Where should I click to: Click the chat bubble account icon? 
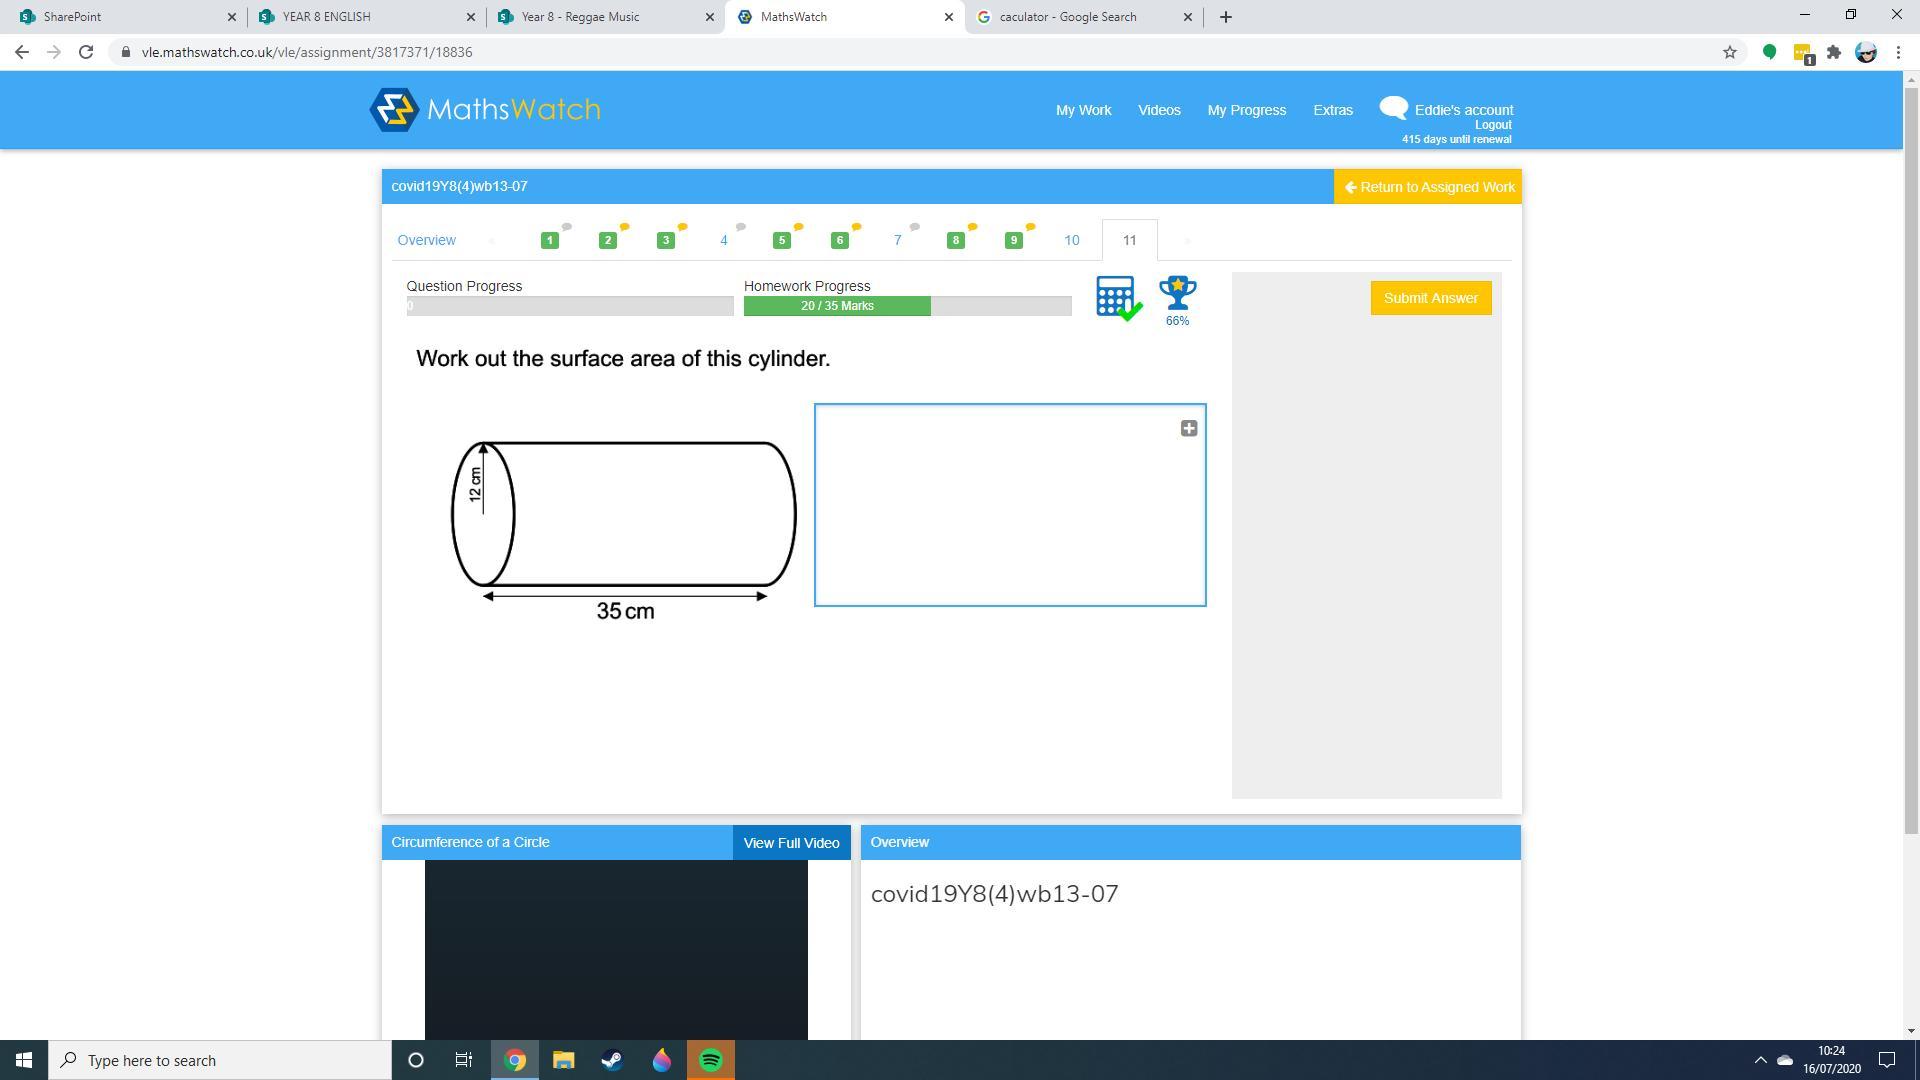click(x=1393, y=108)
